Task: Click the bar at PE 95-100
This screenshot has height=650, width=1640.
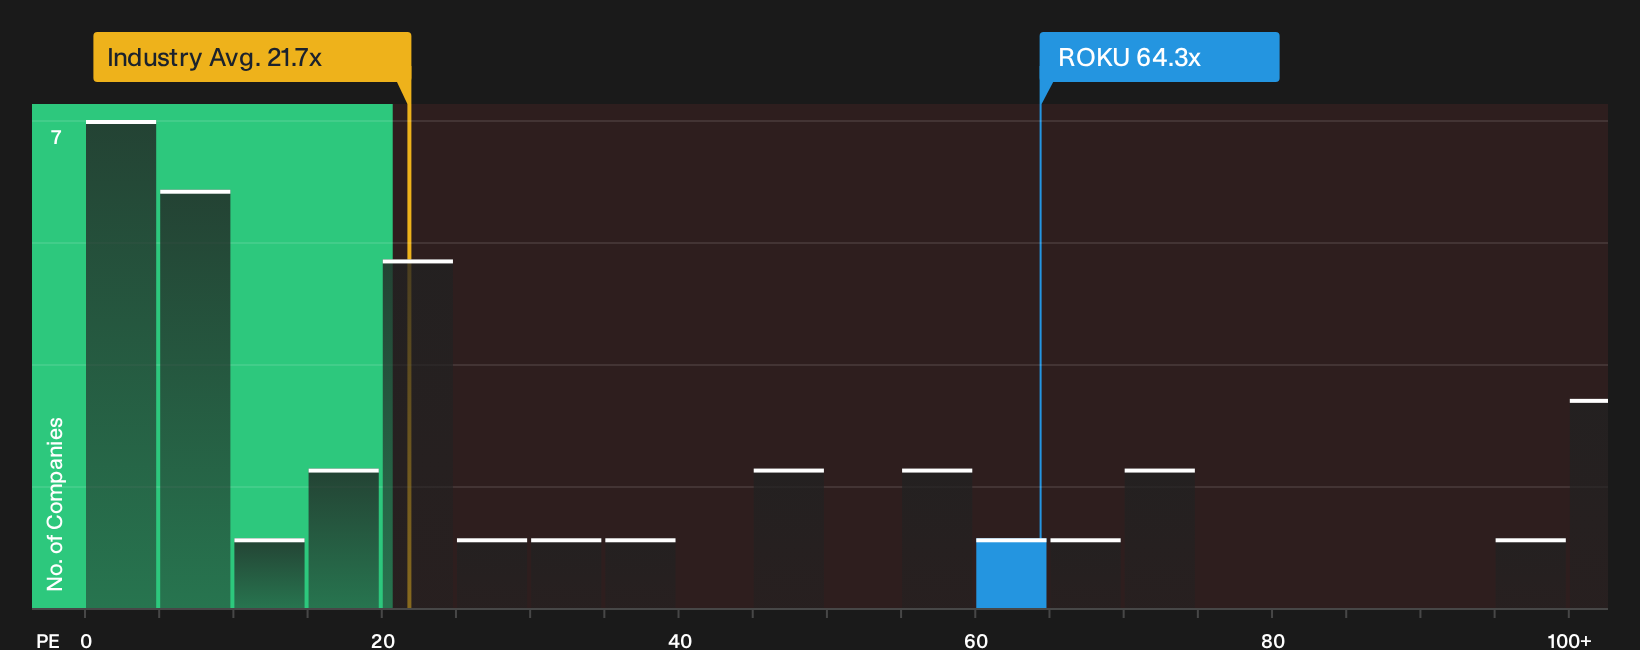Action: pos(1531,574)
